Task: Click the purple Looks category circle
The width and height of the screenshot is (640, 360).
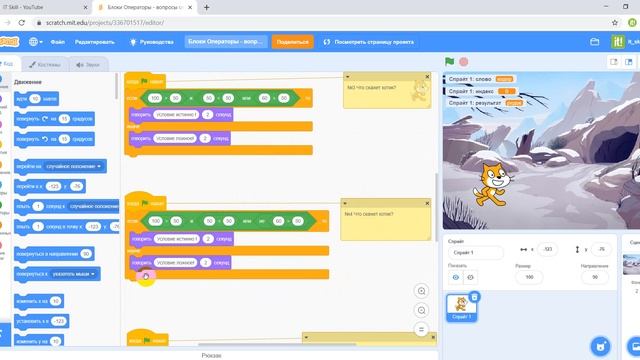Action: click(1, 99)
